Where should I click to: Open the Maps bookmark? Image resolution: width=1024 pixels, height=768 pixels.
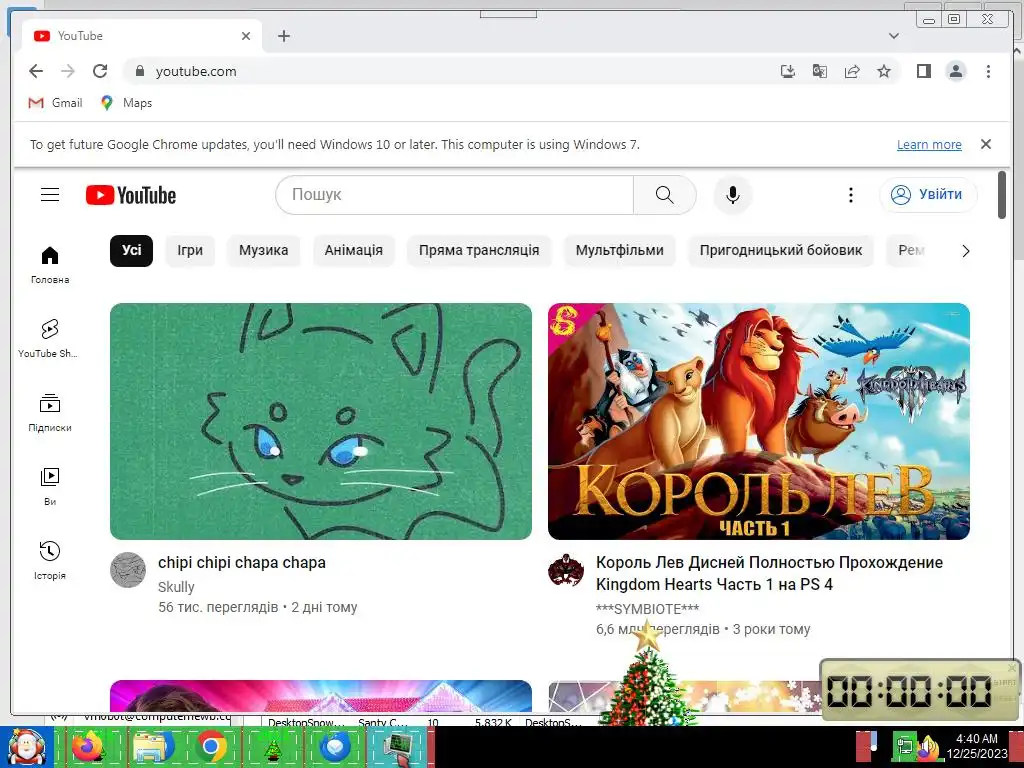pos(126,103)
